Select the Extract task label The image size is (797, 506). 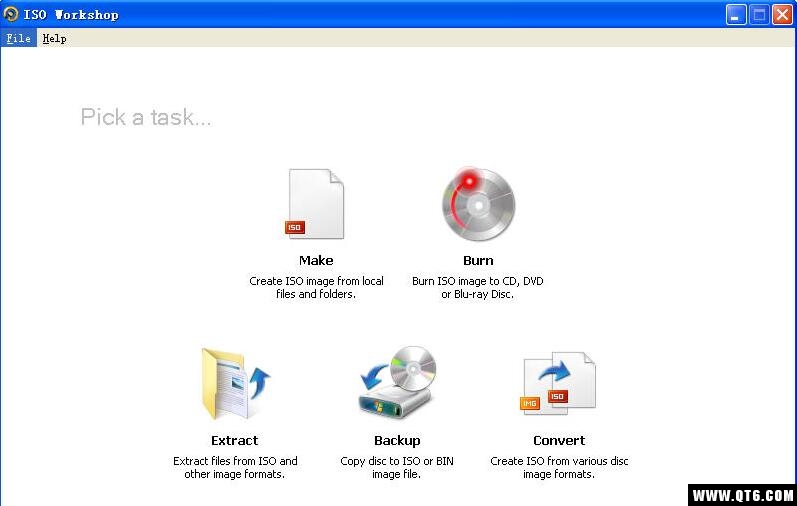[x=234, y=440]
